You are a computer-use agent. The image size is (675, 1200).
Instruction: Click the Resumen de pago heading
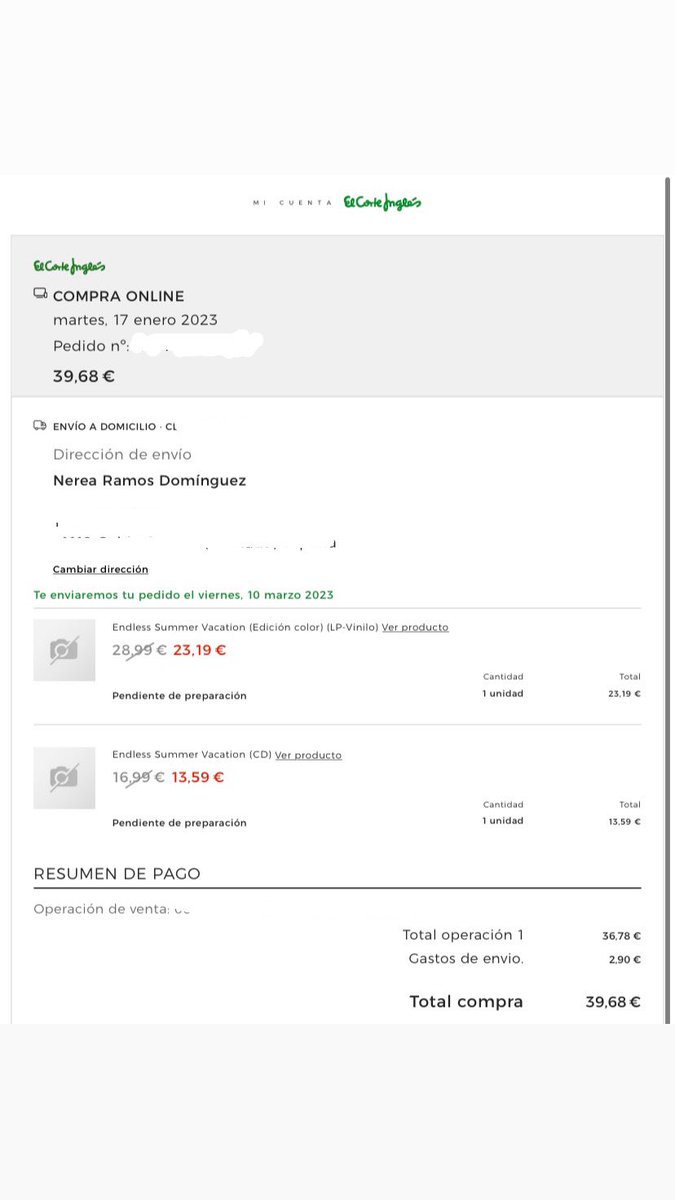[x=117, y=874]
